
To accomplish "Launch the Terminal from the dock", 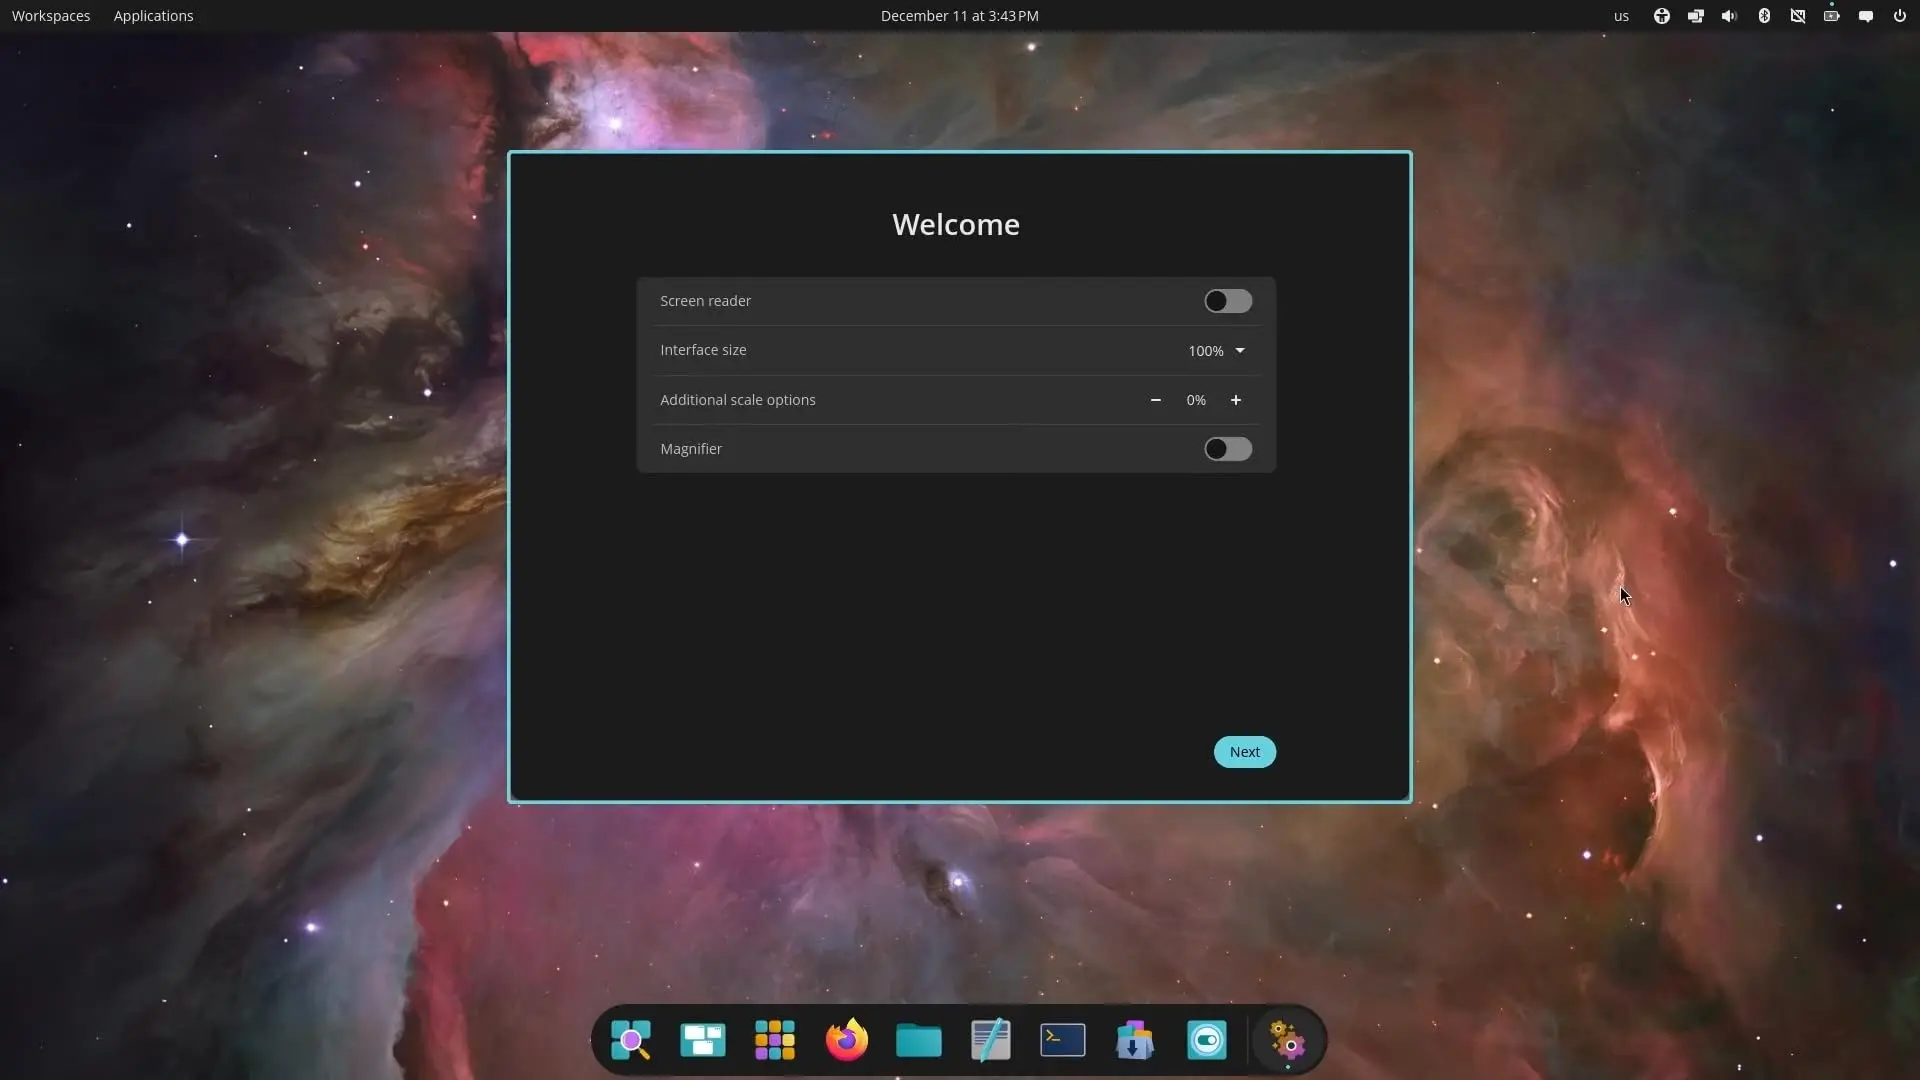I will click(x=1063, y=1040).
